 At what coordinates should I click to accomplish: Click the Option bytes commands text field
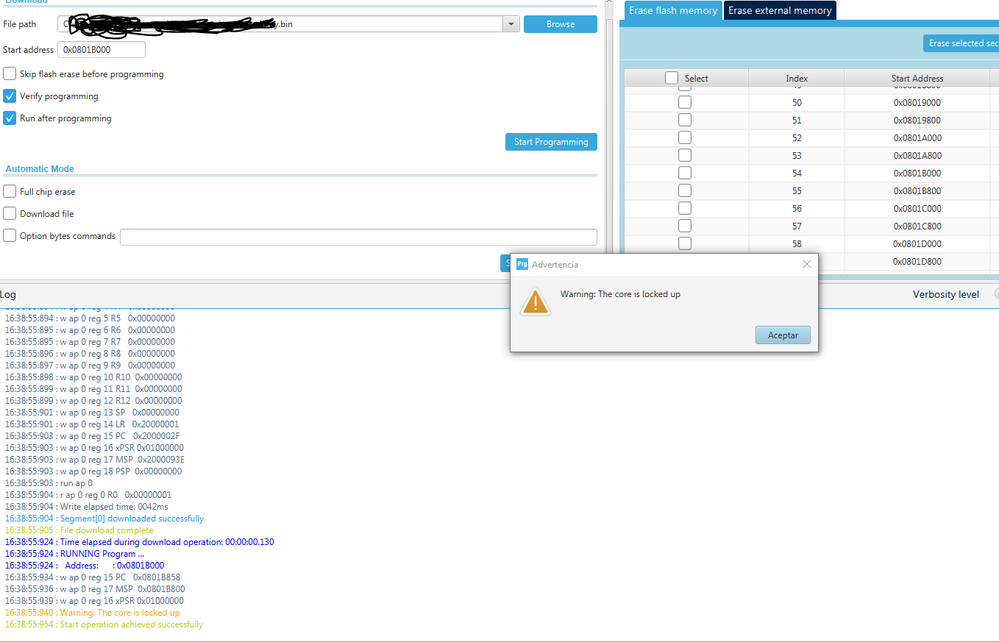point(358,237)
